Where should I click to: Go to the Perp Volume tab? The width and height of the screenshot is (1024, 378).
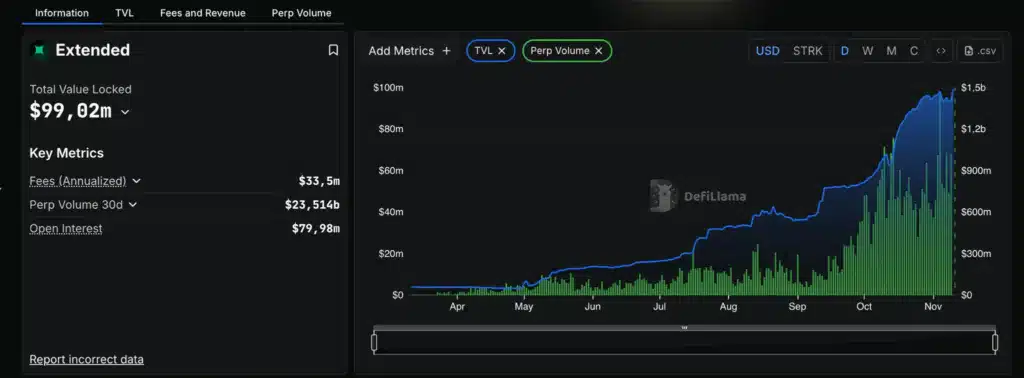301,13
